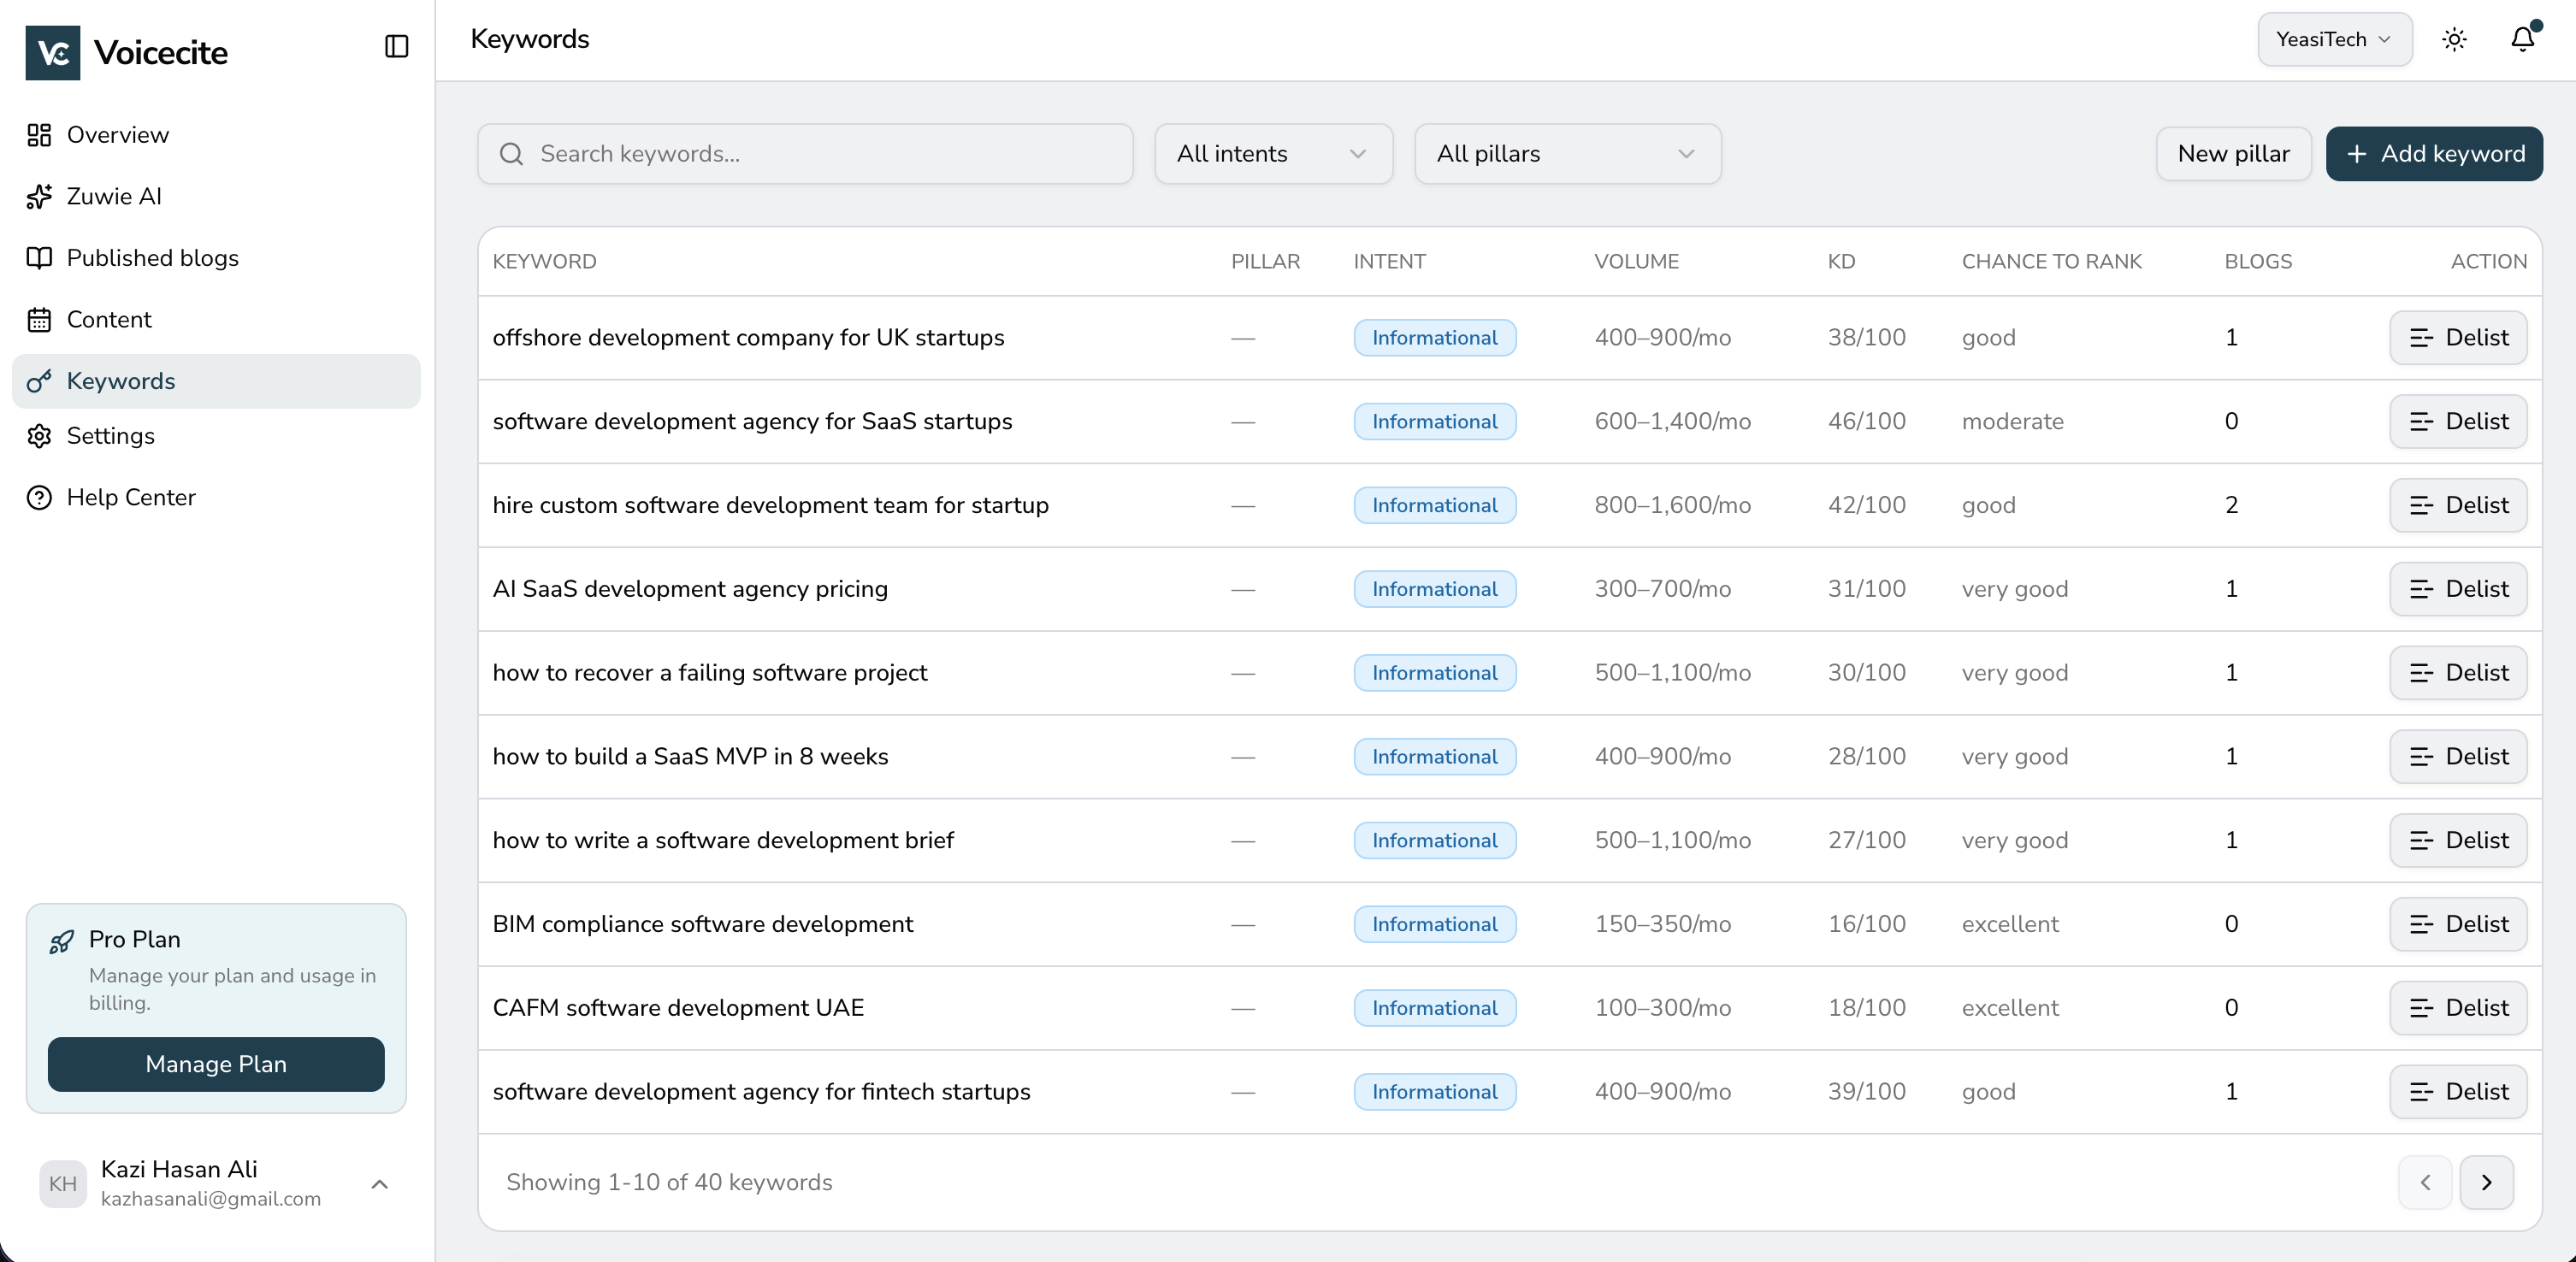Click the Content calendar icon

39,320
